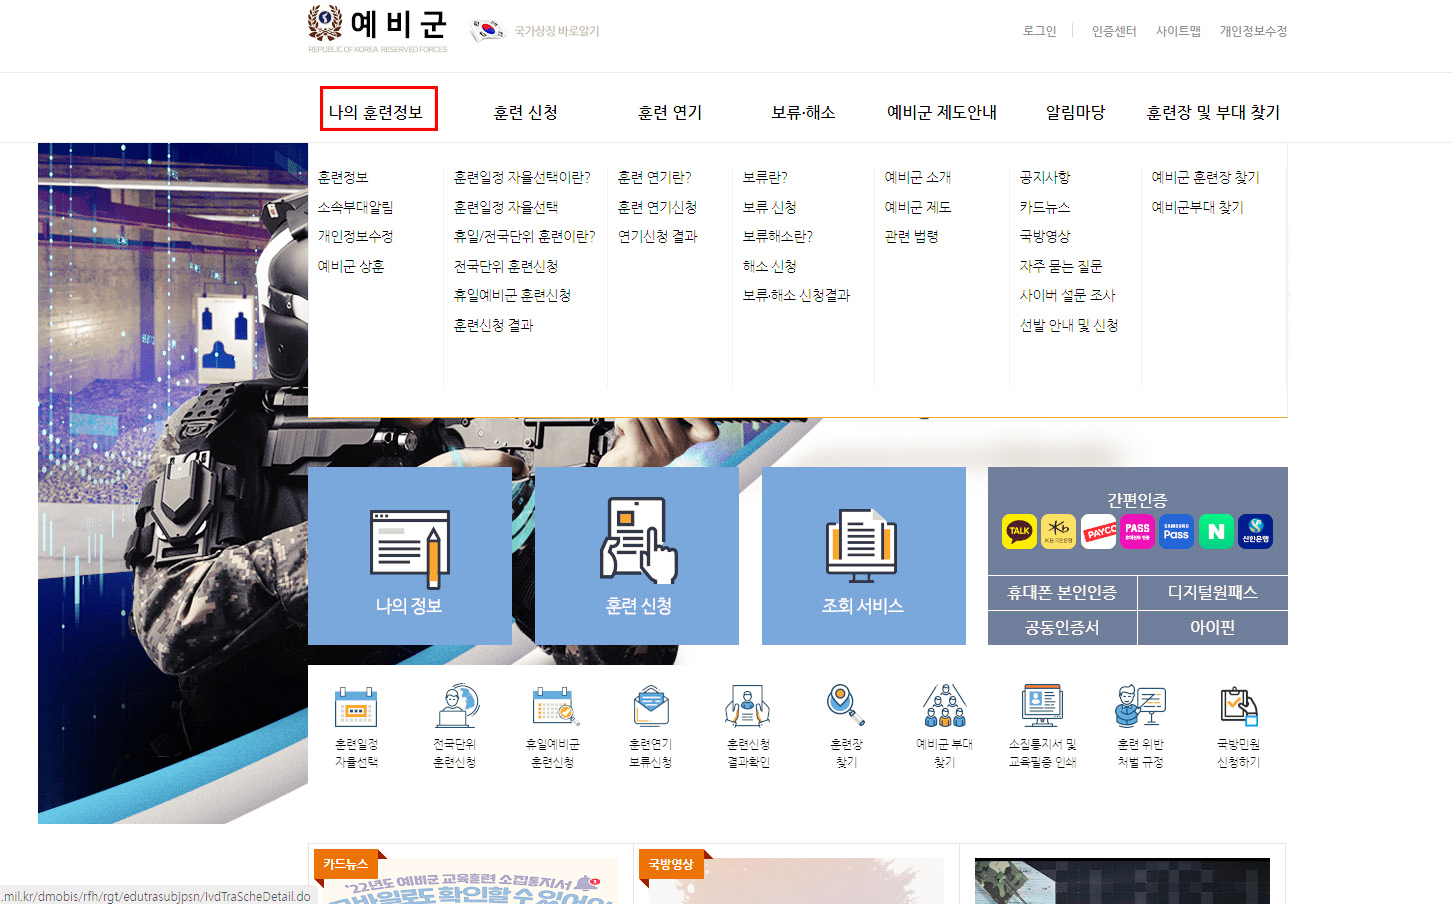Select 선발 안내 및 신청 submenu item
The width and height of the screenshot is (1452, 904).
click(x=1069, y=325)
